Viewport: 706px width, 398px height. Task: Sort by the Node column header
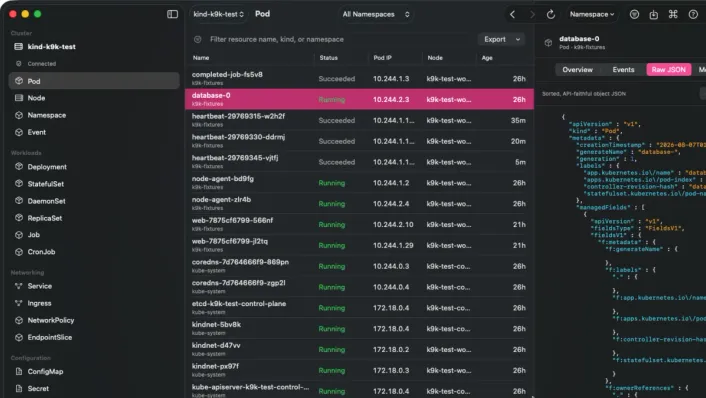[435, 58]
